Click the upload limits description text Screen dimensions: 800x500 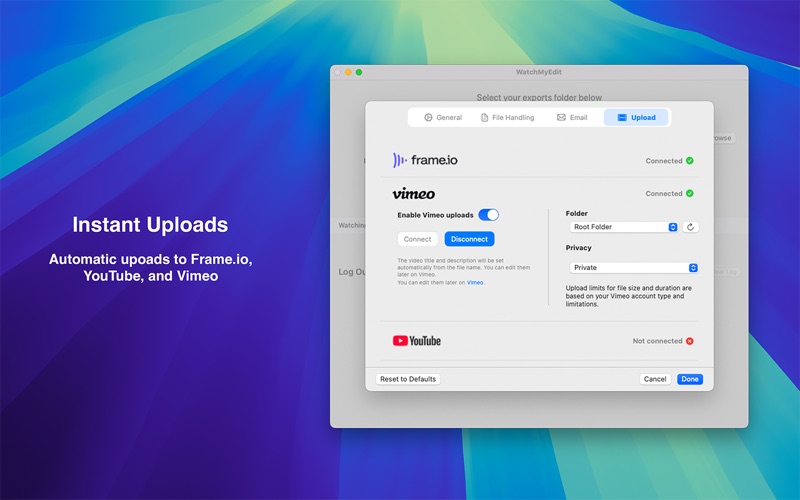pos(629,296)
